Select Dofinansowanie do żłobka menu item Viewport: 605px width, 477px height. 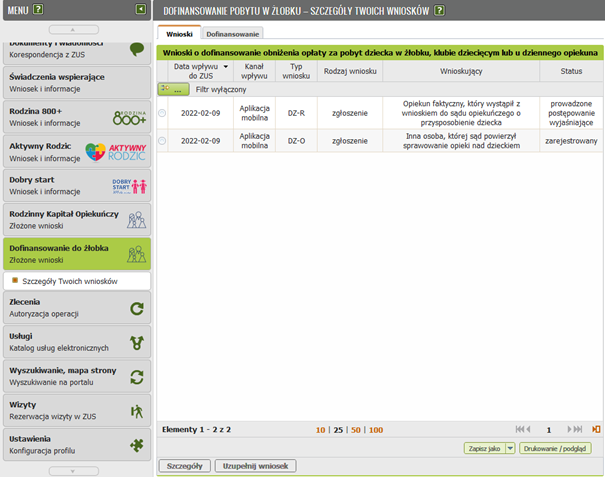[x=77, y=254]
